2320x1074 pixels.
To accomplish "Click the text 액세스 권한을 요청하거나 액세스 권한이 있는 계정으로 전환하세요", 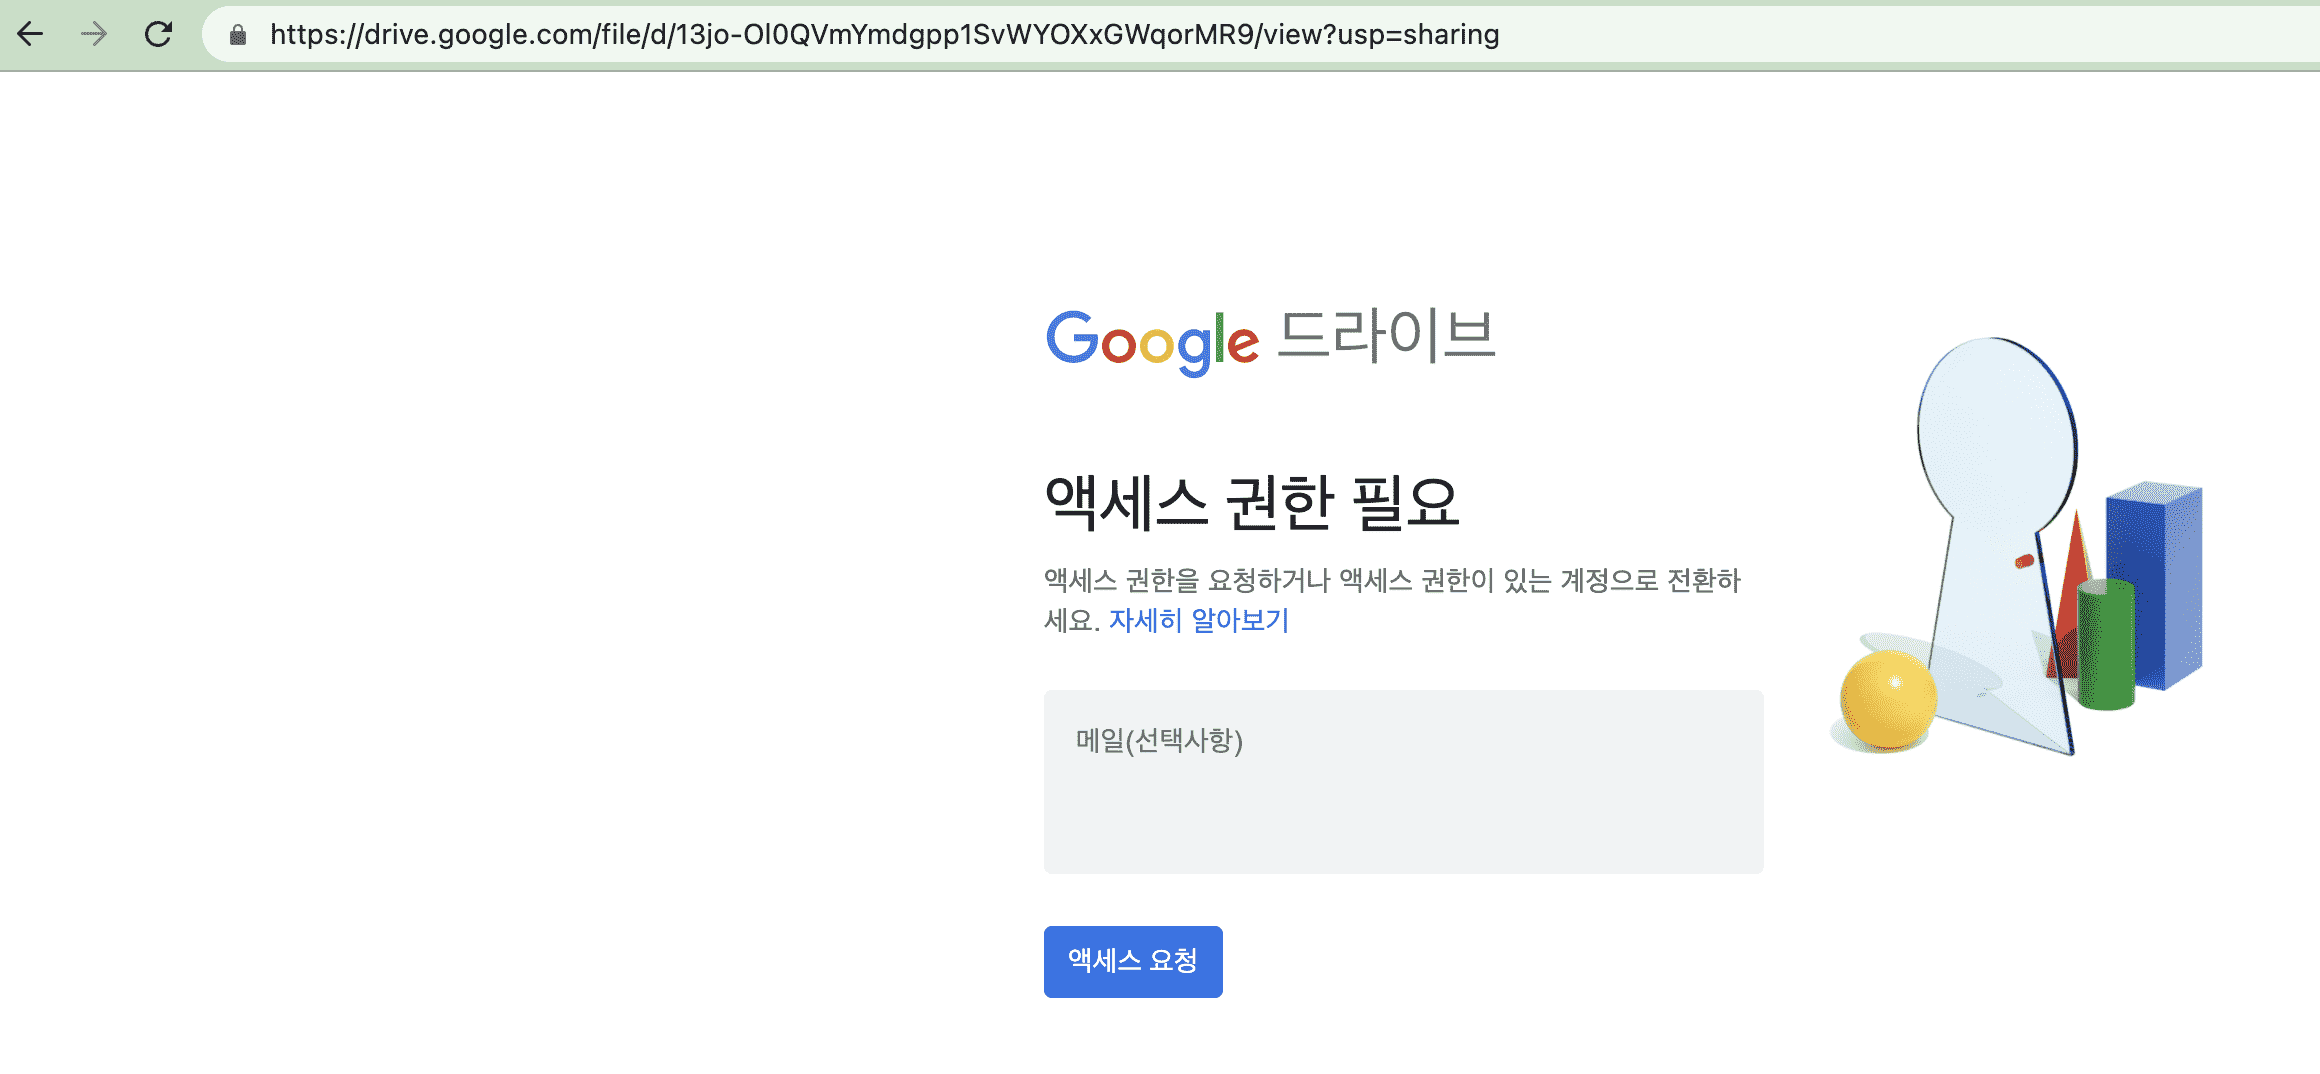I will pyautogui.click(x=1392, y=600).
